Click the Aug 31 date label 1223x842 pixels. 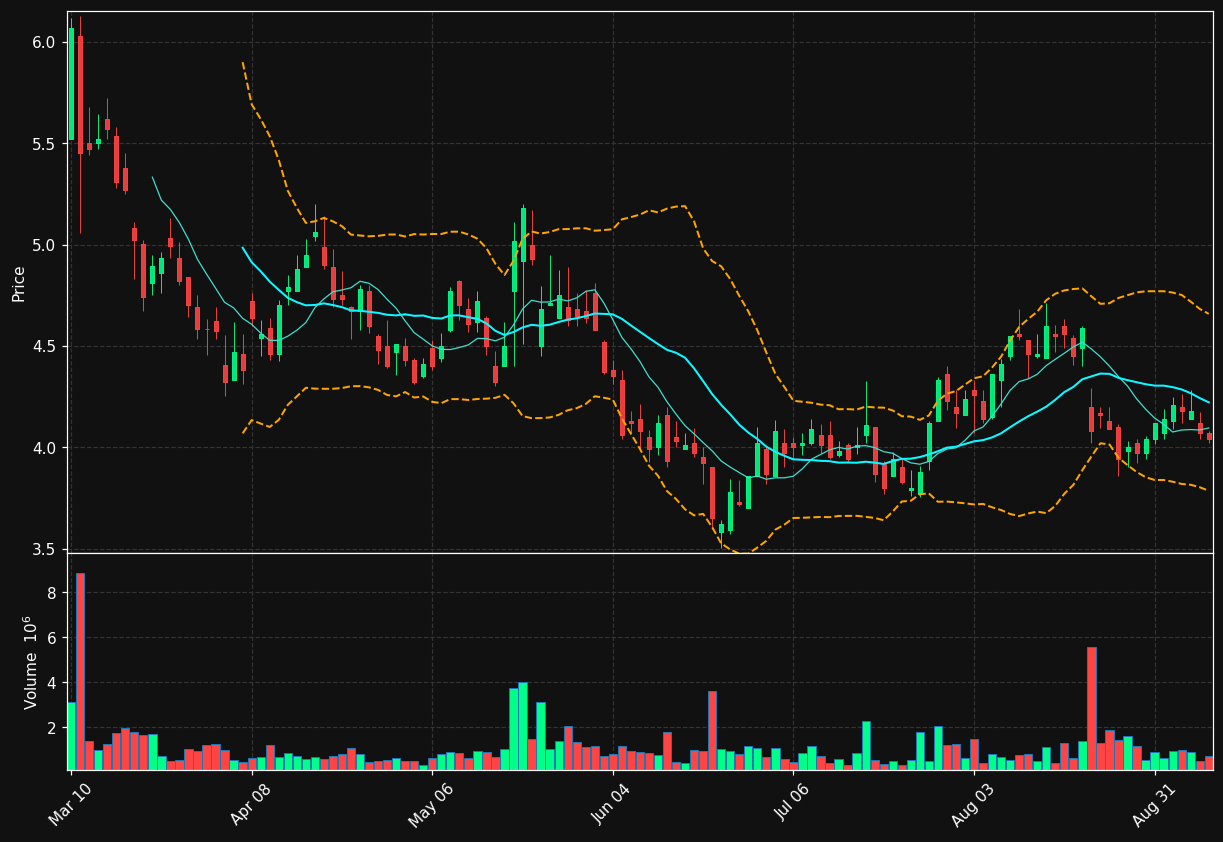(1153, 803)
